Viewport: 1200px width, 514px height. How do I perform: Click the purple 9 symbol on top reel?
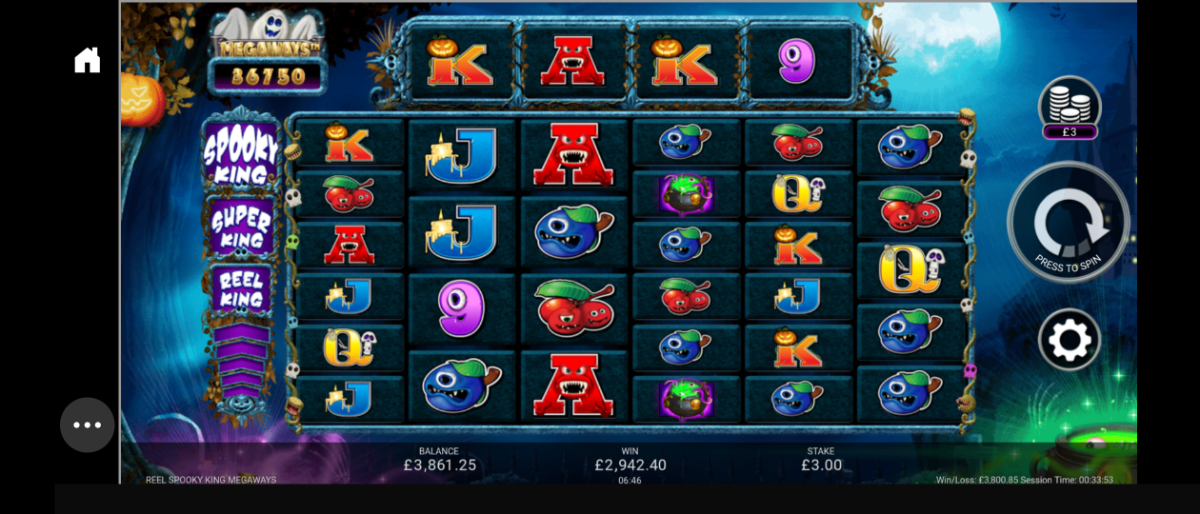click(x=797, y=62)
